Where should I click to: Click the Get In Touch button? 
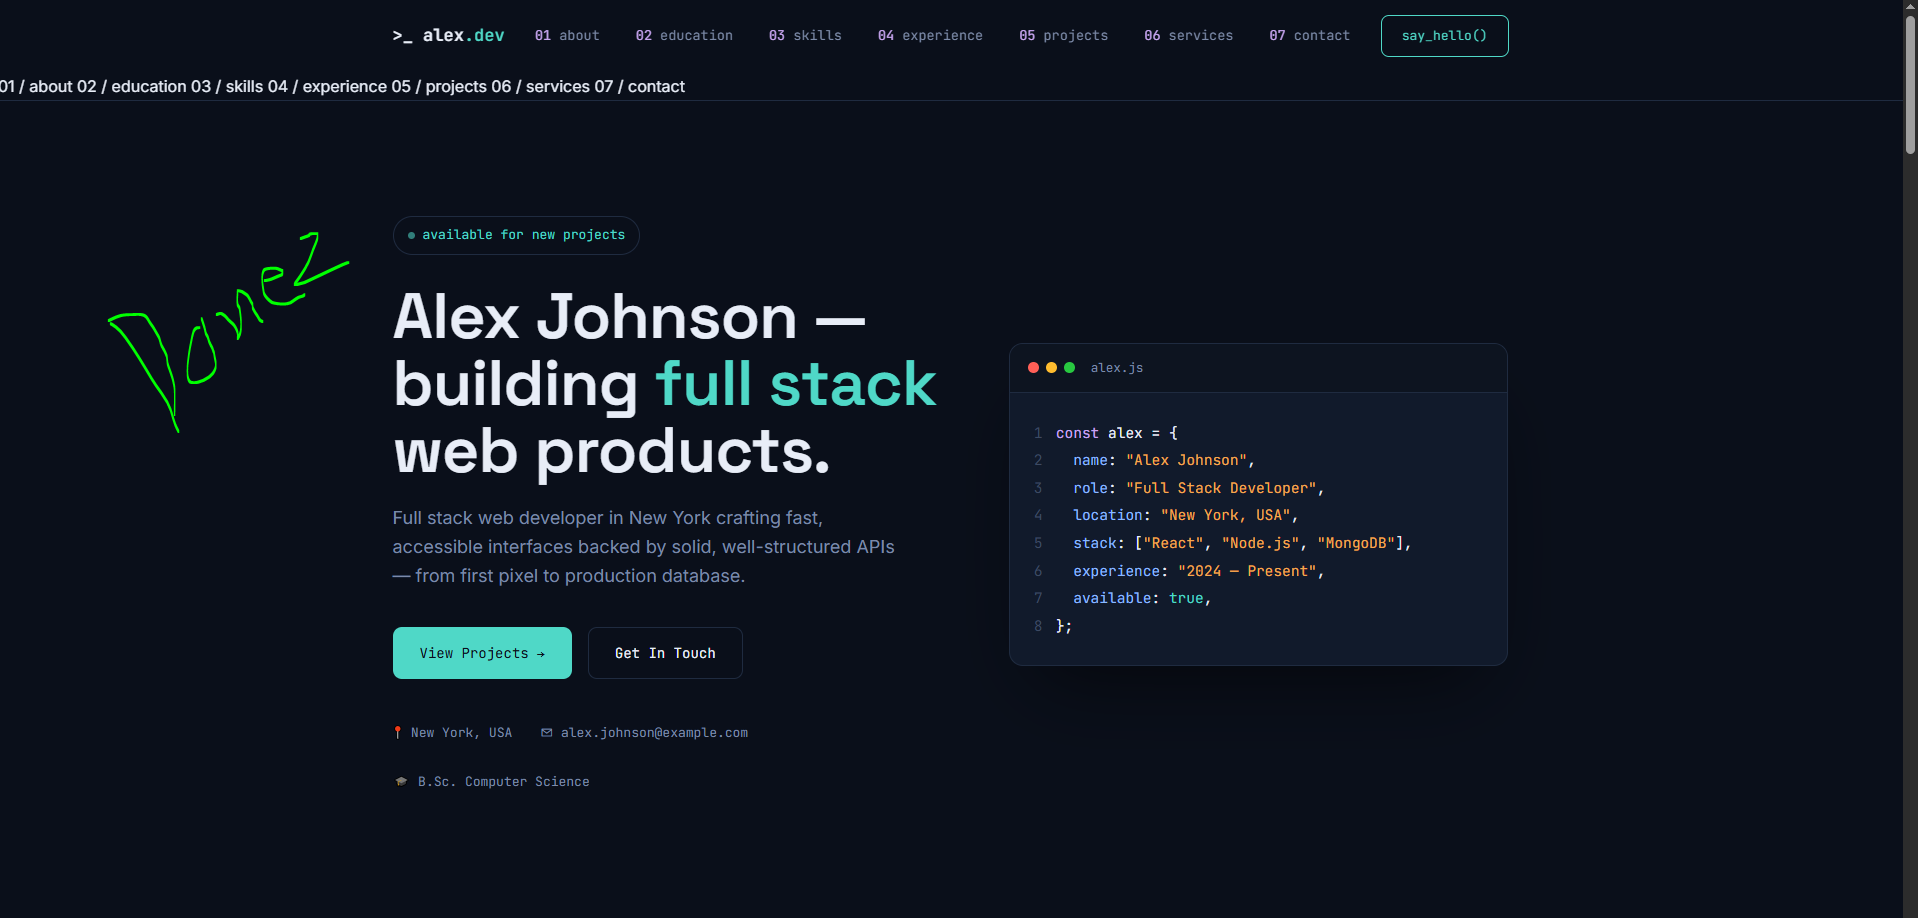tap(665, 653)
